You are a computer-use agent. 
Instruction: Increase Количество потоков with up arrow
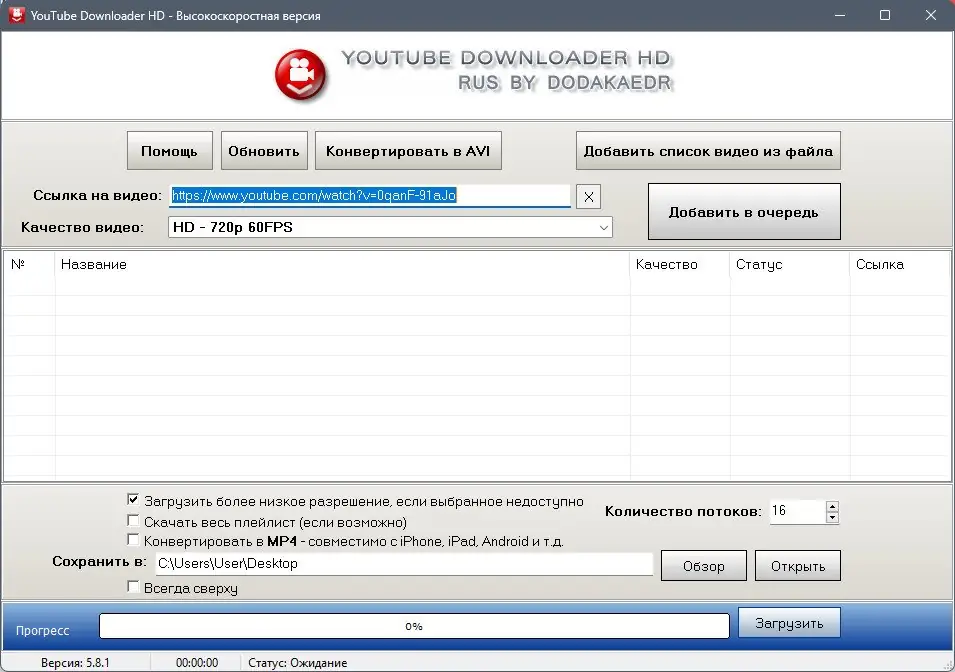832,506
